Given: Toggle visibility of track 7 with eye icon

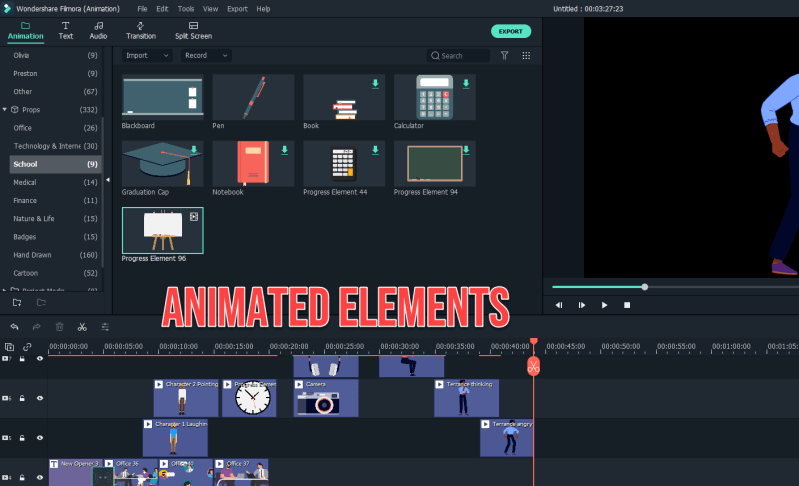Looking at the screenshot, I should (x=40, y=358).
